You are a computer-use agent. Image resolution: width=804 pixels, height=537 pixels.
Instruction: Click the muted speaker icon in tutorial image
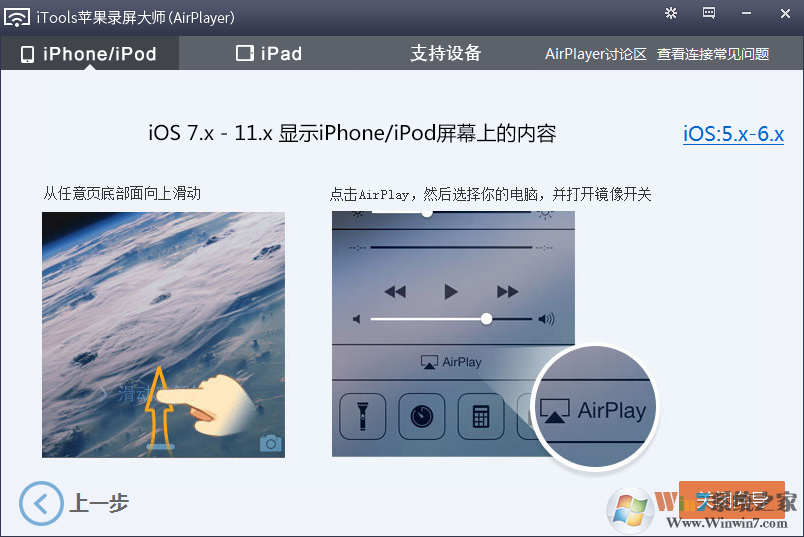pyautogui.click(x=357, y=319)
